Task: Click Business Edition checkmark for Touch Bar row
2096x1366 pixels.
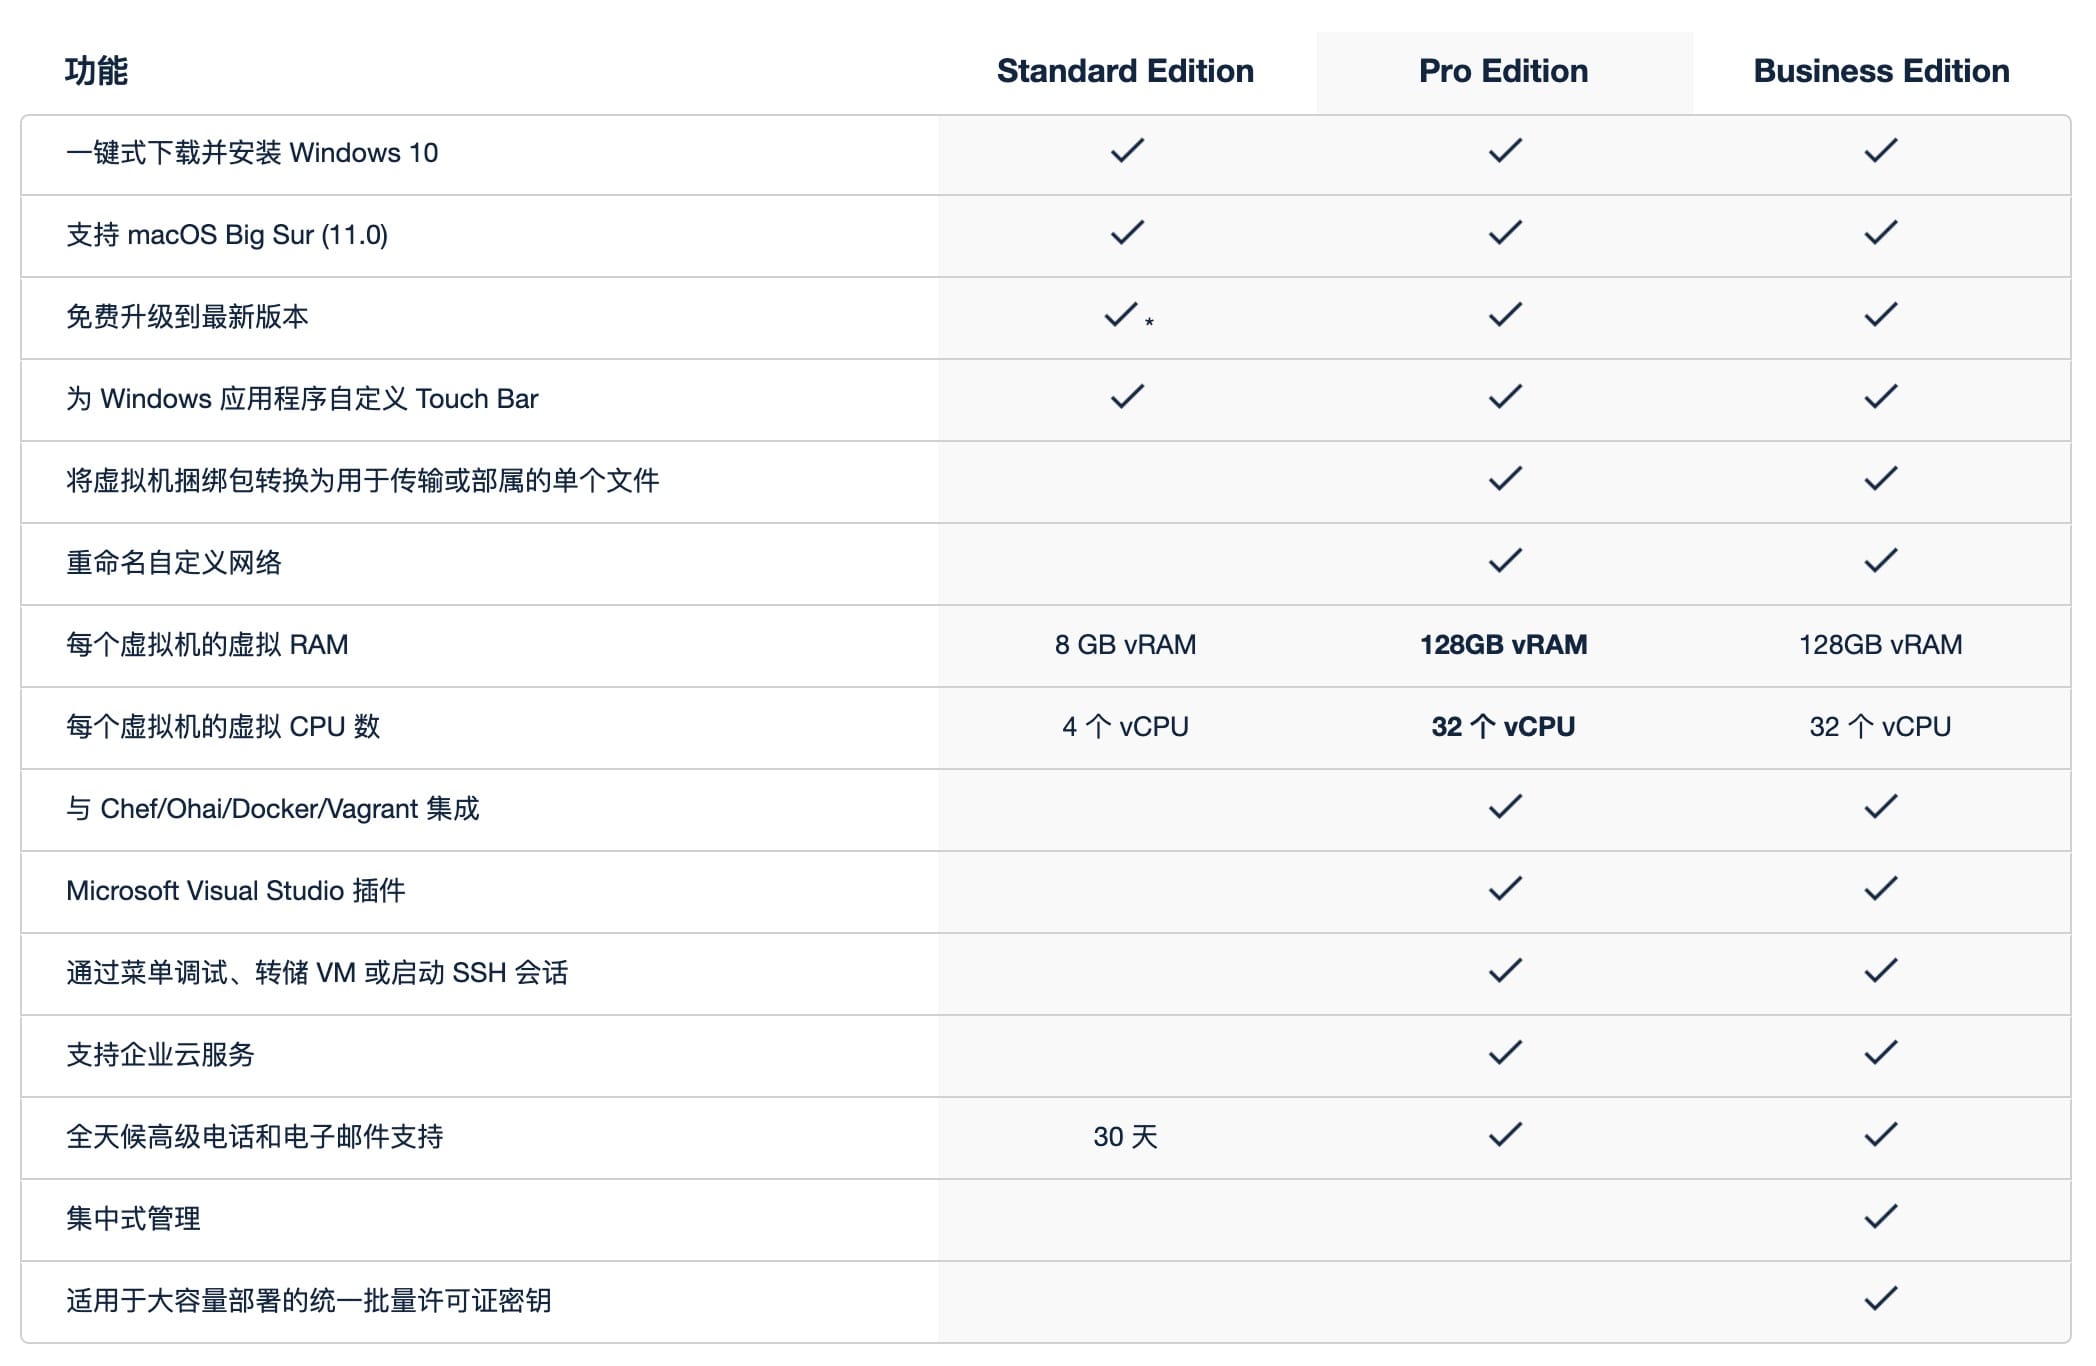Action: pyautogui.click(x=1880, y=398)
